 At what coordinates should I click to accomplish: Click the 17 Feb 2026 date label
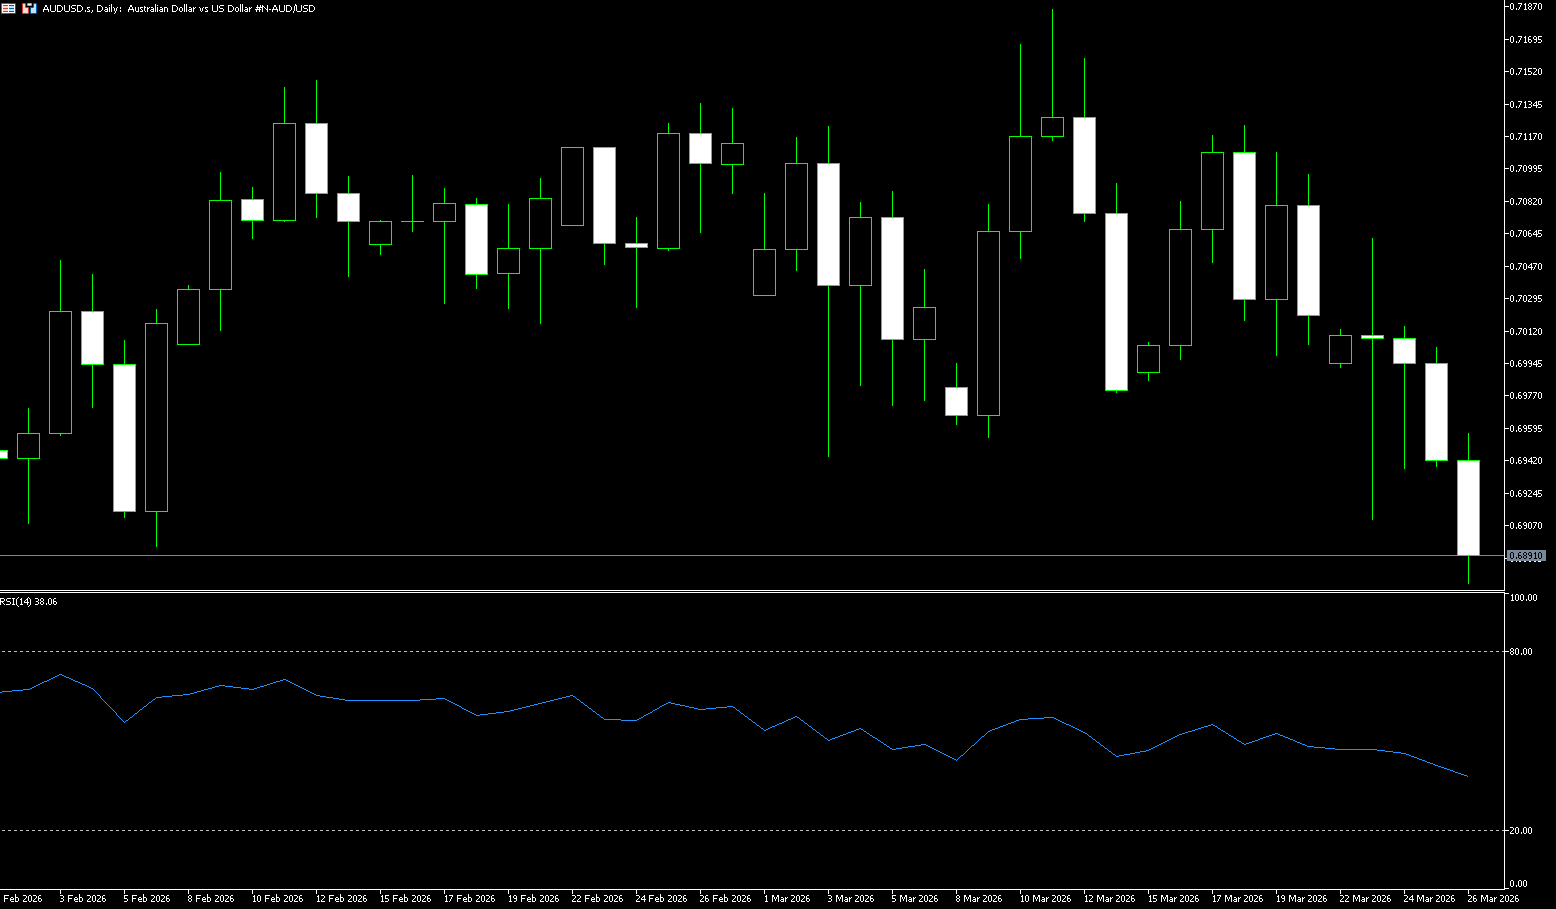pyautogui.click(x=469, y=899)
